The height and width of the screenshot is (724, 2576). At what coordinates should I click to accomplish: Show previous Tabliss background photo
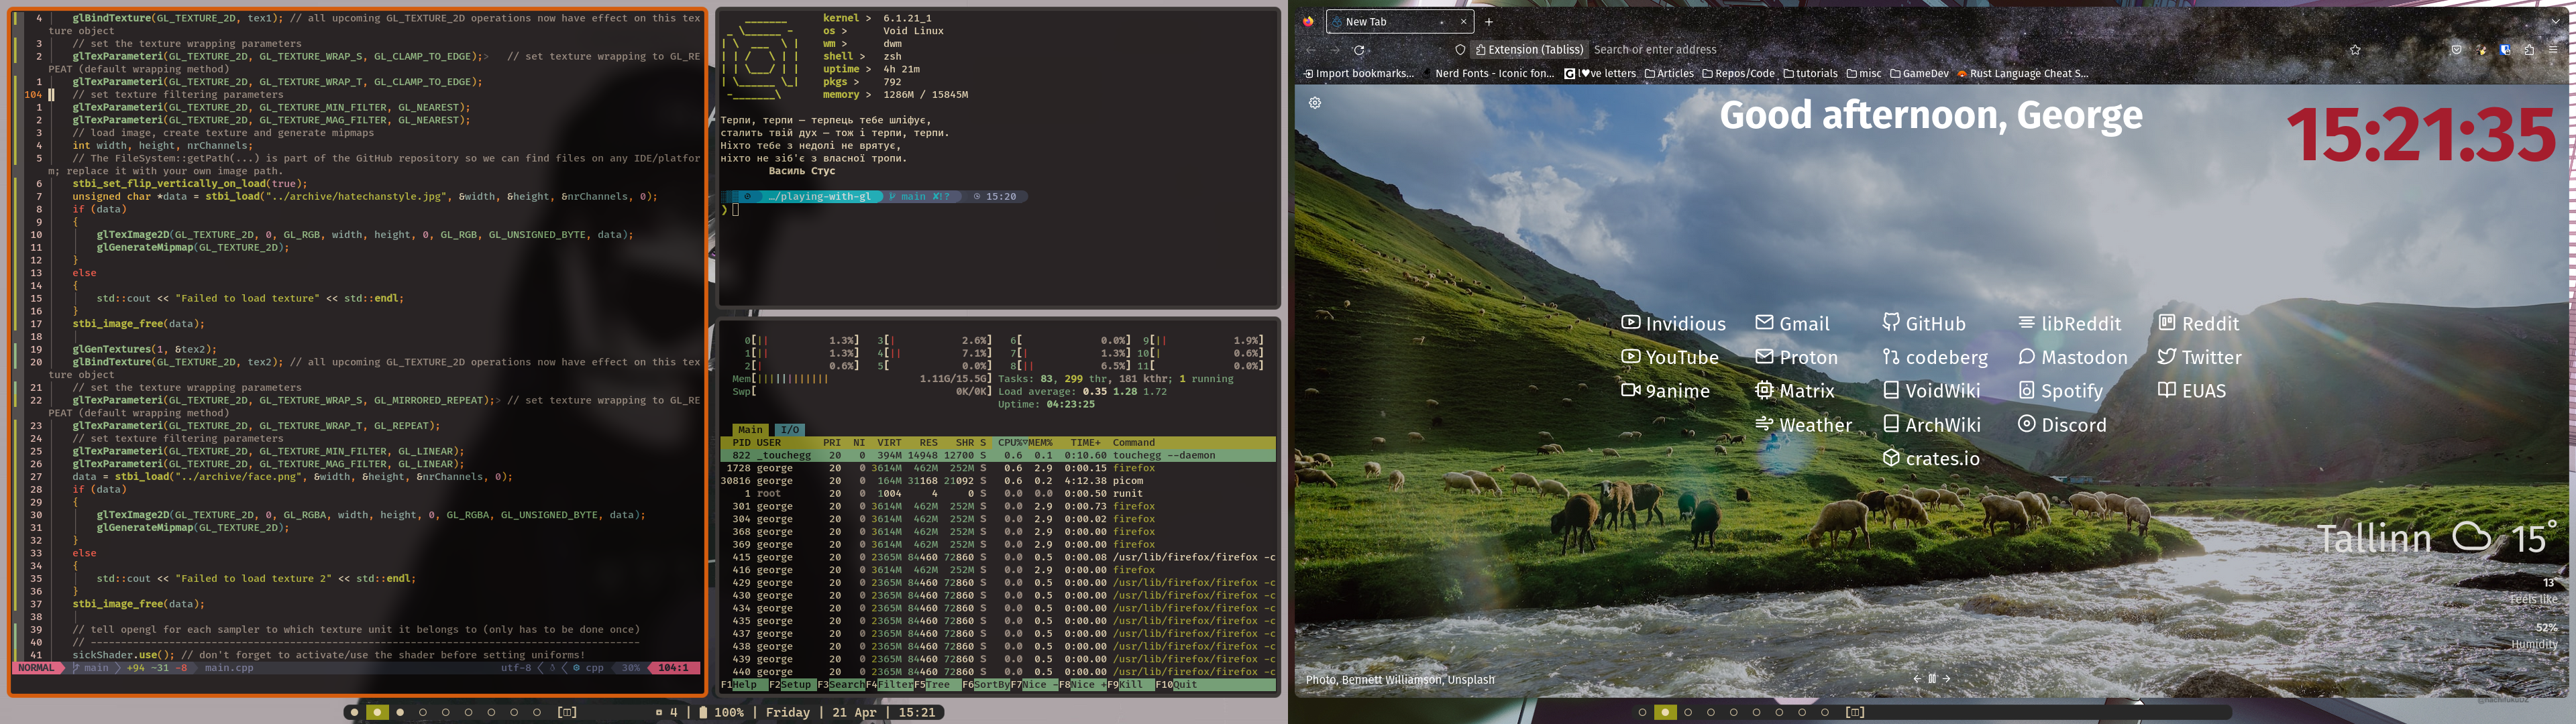click(1917, 678)
